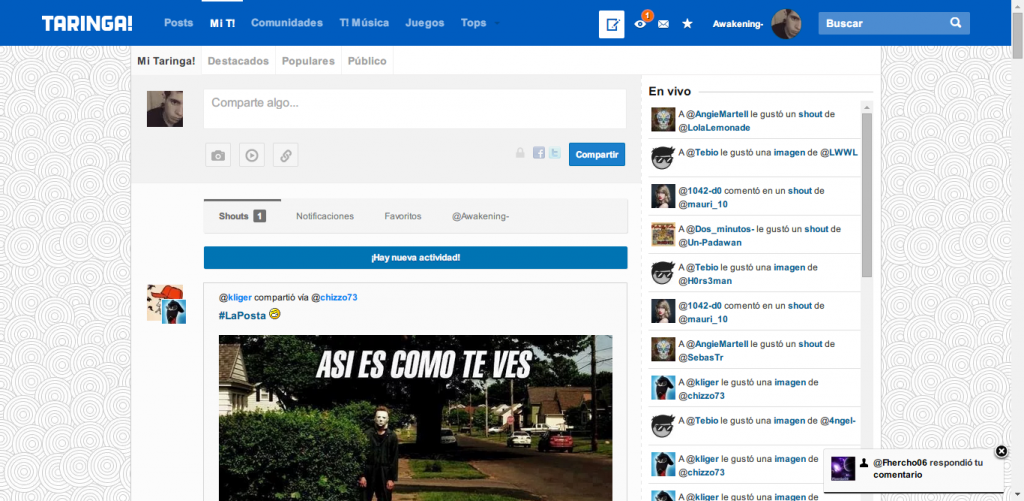Click the En vivo panel scrollbar thumb

click(867, 195)
